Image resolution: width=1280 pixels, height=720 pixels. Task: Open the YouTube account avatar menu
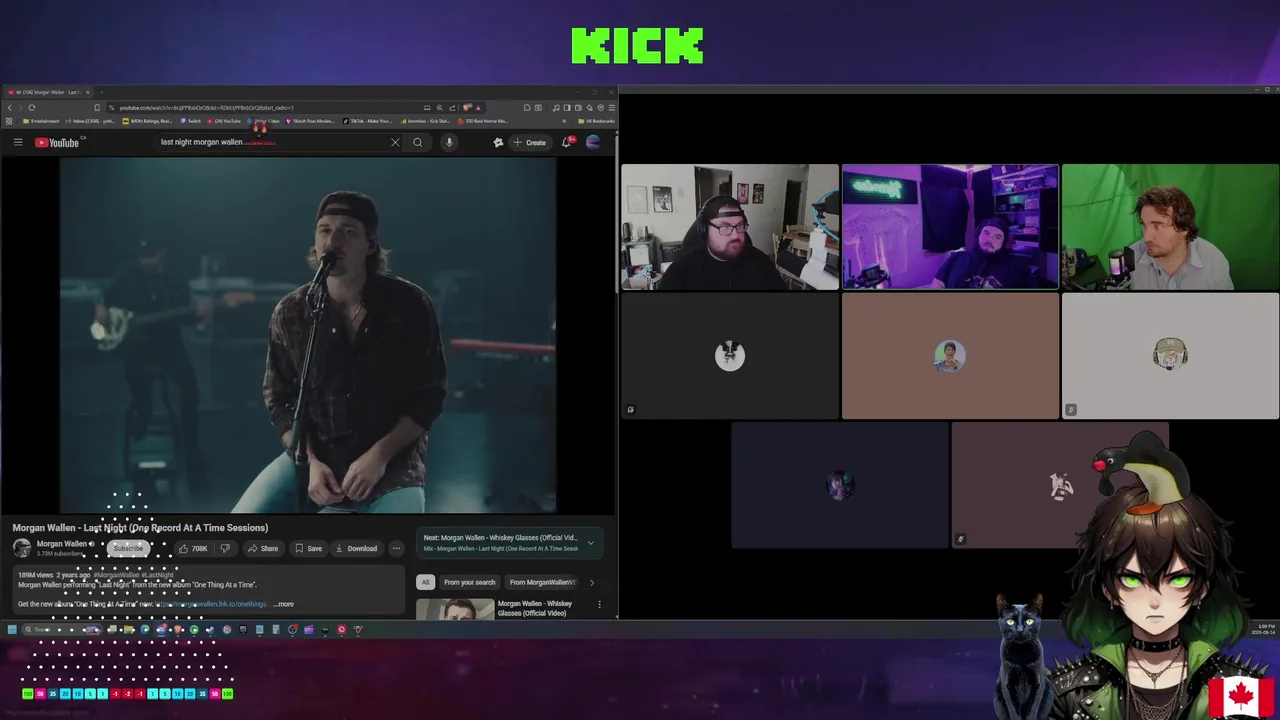pyautogui.click(x=593, y=142)
